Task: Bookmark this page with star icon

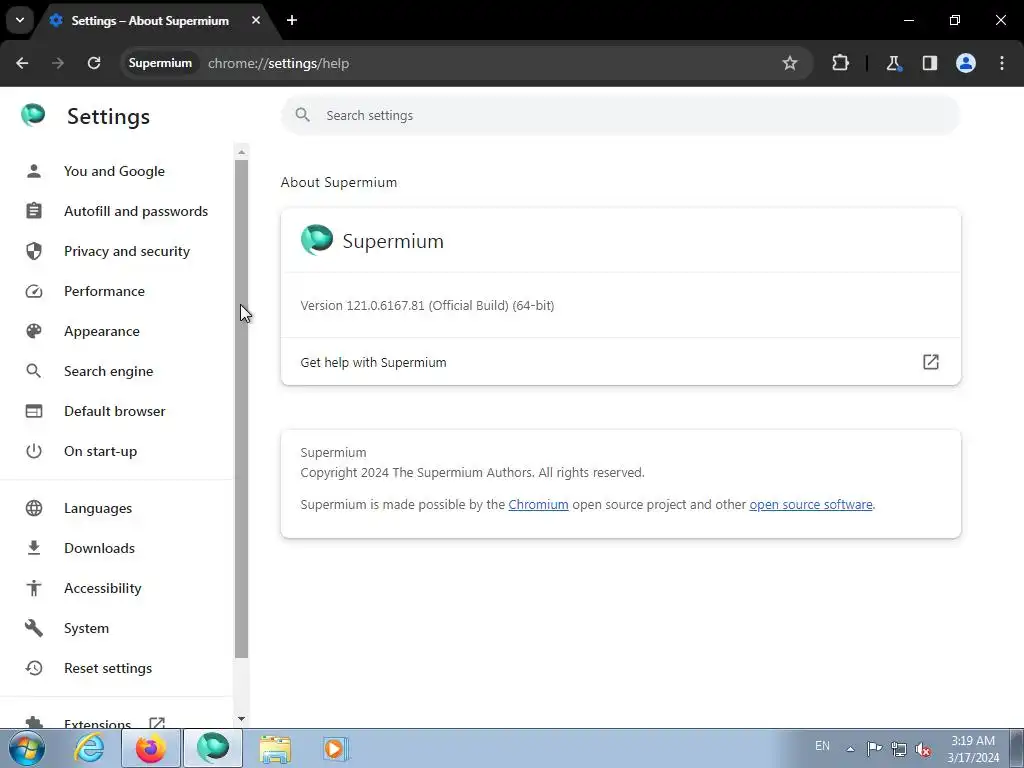Action: (x=790, y=63)
